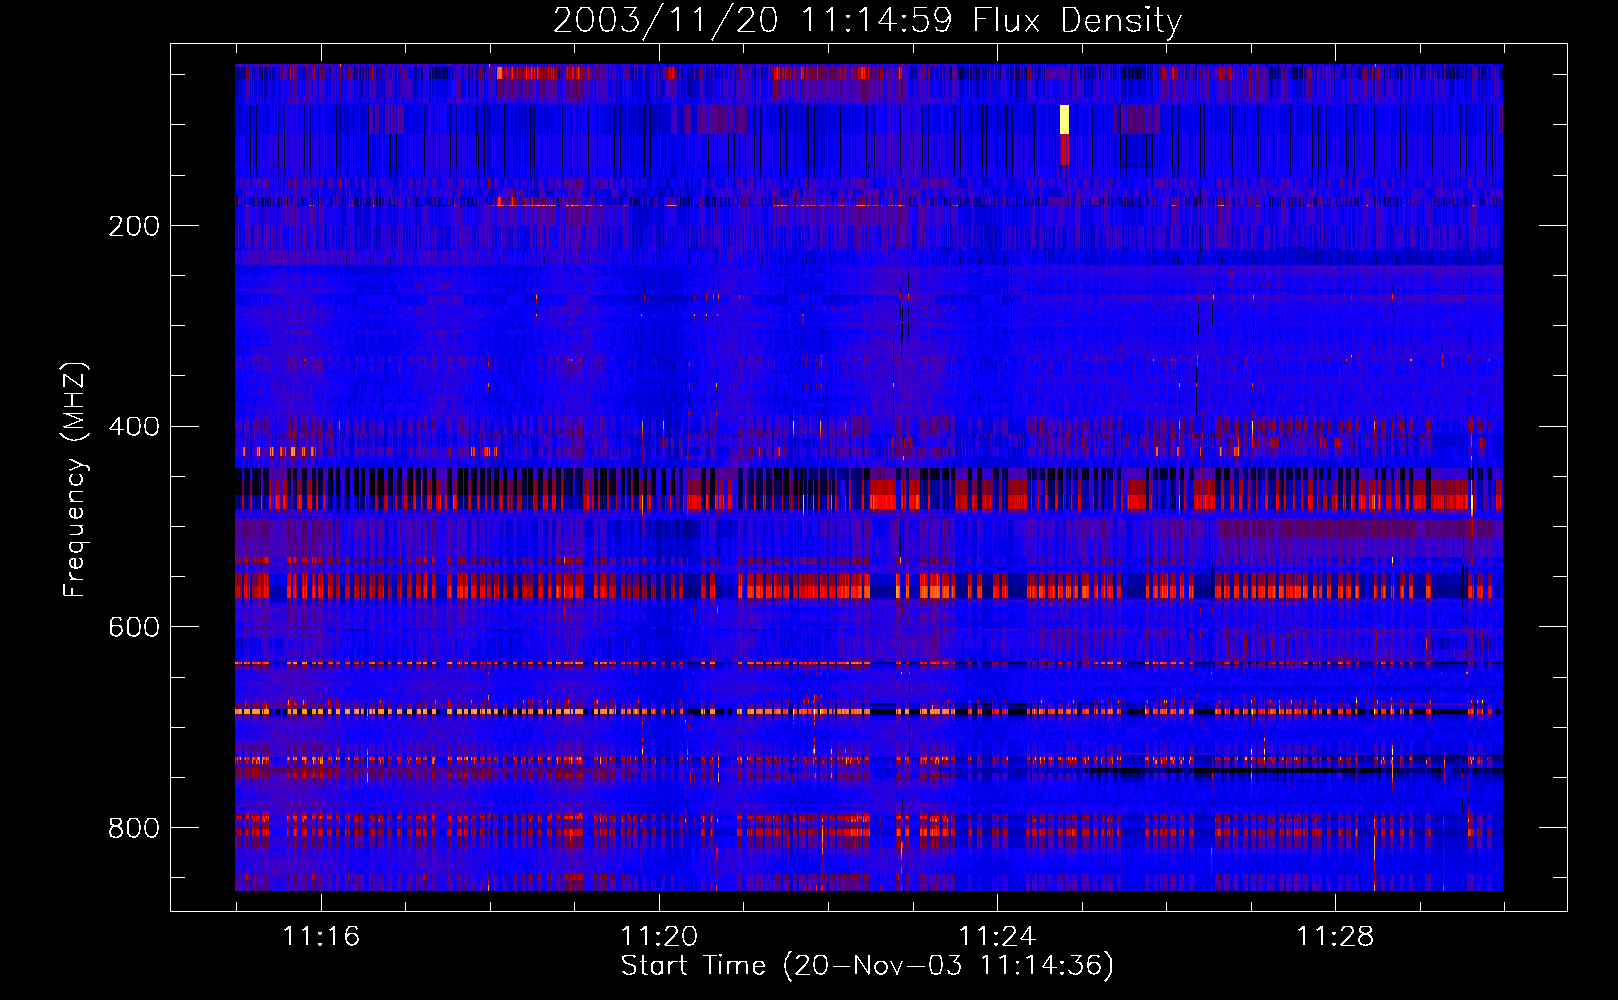Click the 400 frequency tick label

click(x=134, y=427)
